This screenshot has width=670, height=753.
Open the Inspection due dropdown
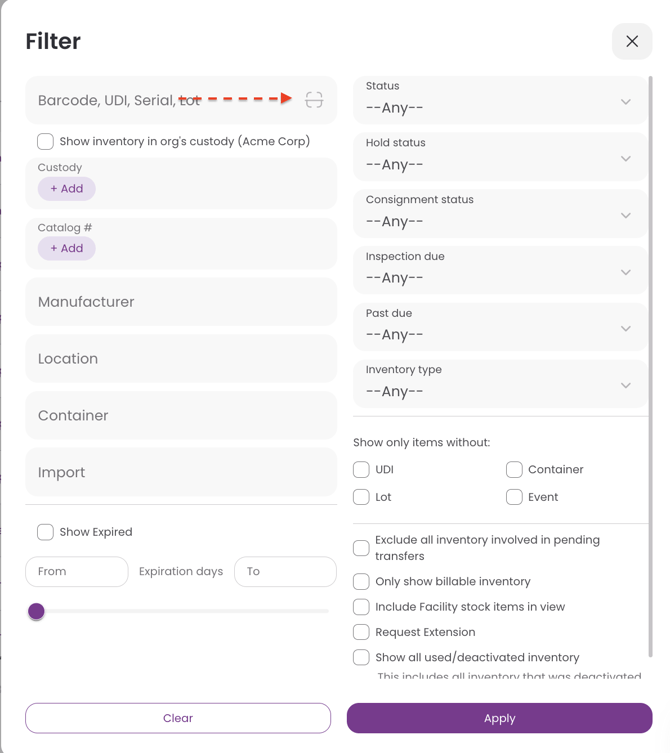(x=499, y=270)
